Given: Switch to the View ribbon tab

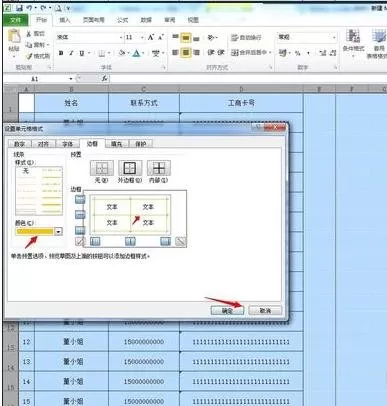Looking at the screenshot, I should [x=193, y=20].
